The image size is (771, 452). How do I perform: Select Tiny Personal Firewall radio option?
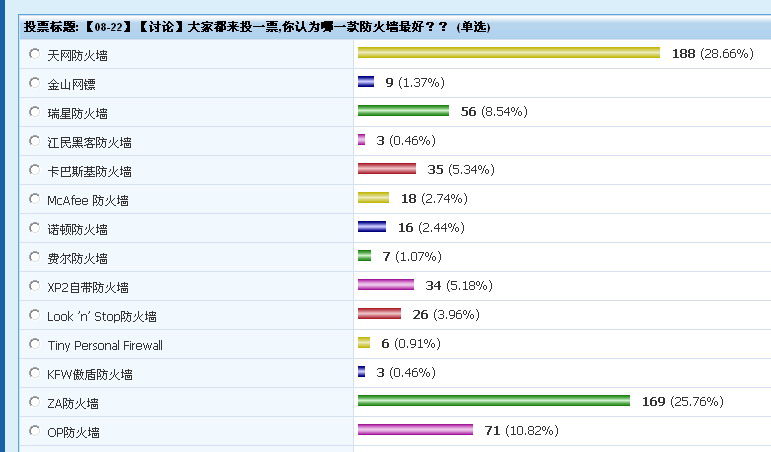35,344
